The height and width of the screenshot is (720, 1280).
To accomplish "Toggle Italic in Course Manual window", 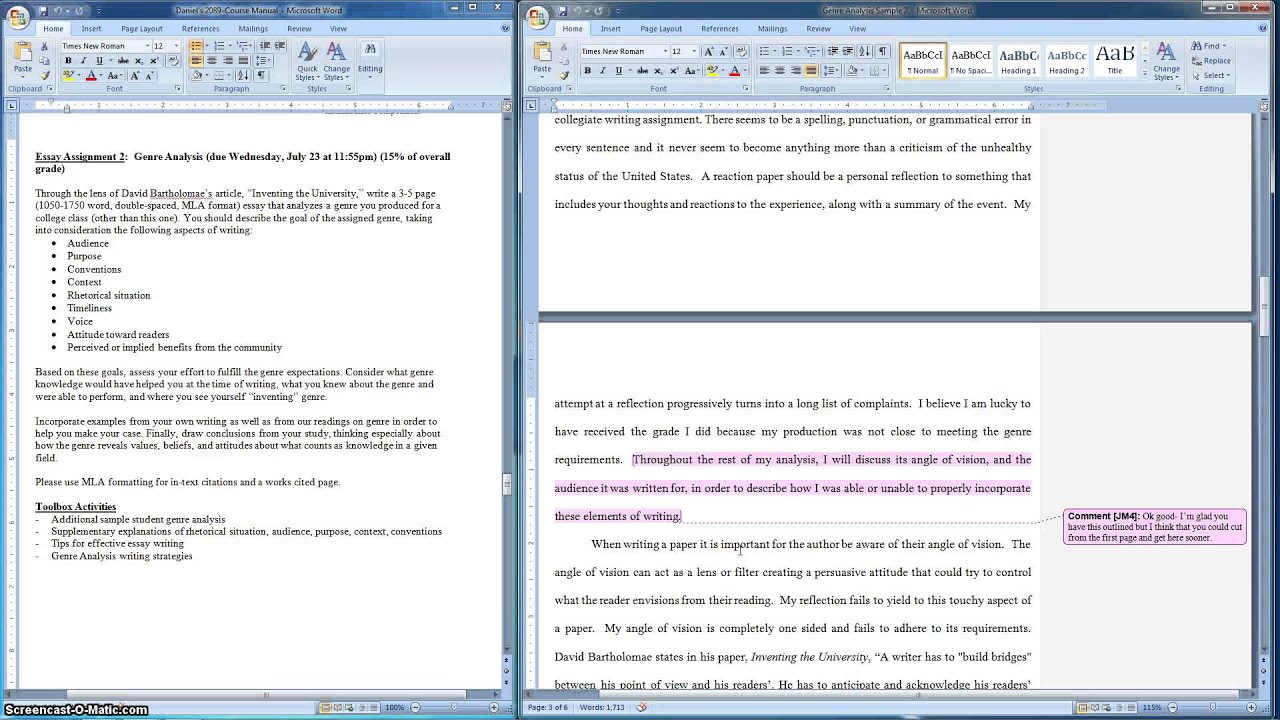I will [x=83, y=61].
